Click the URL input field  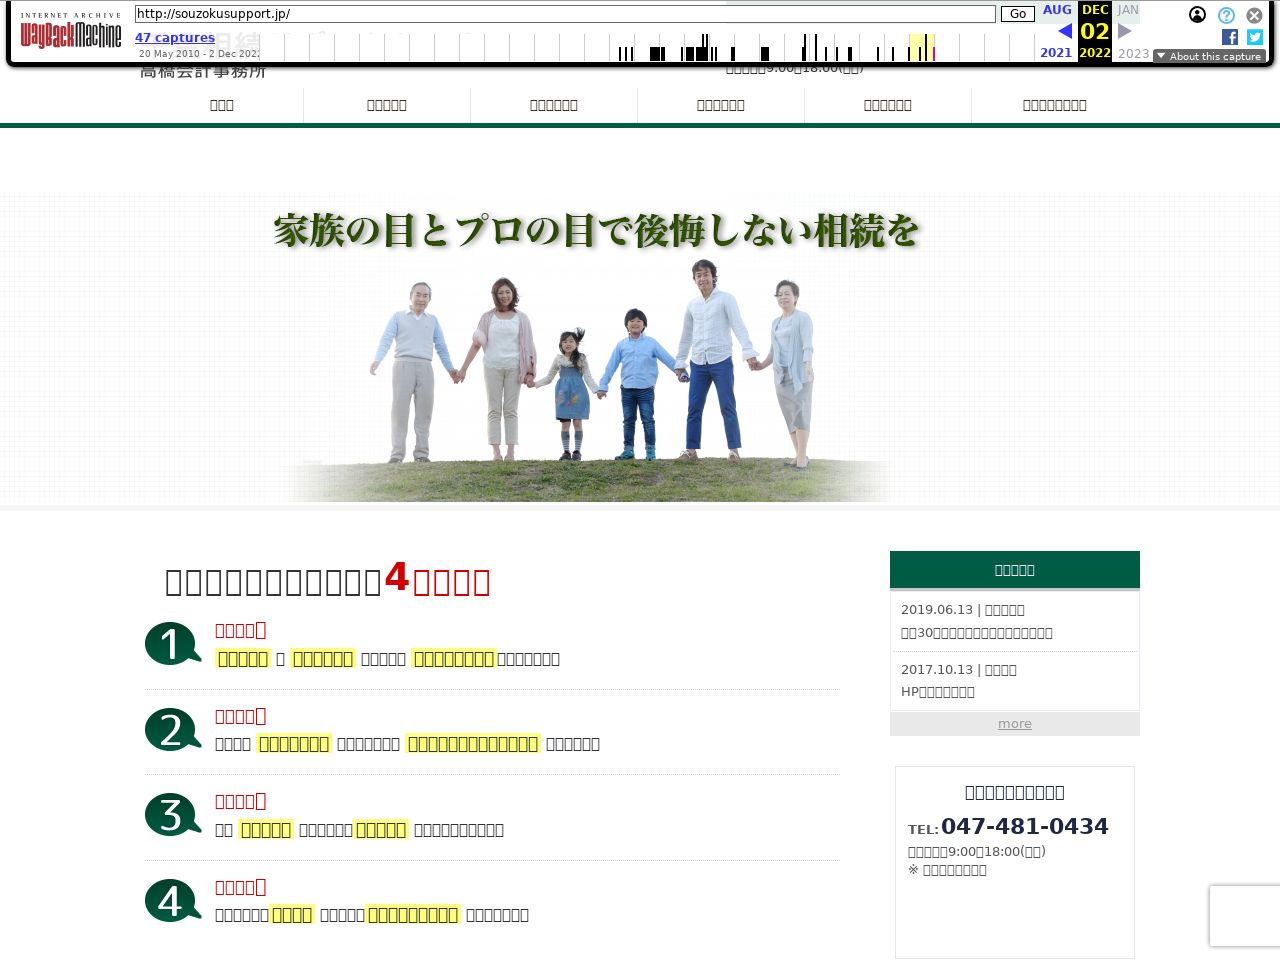point(565,14)
